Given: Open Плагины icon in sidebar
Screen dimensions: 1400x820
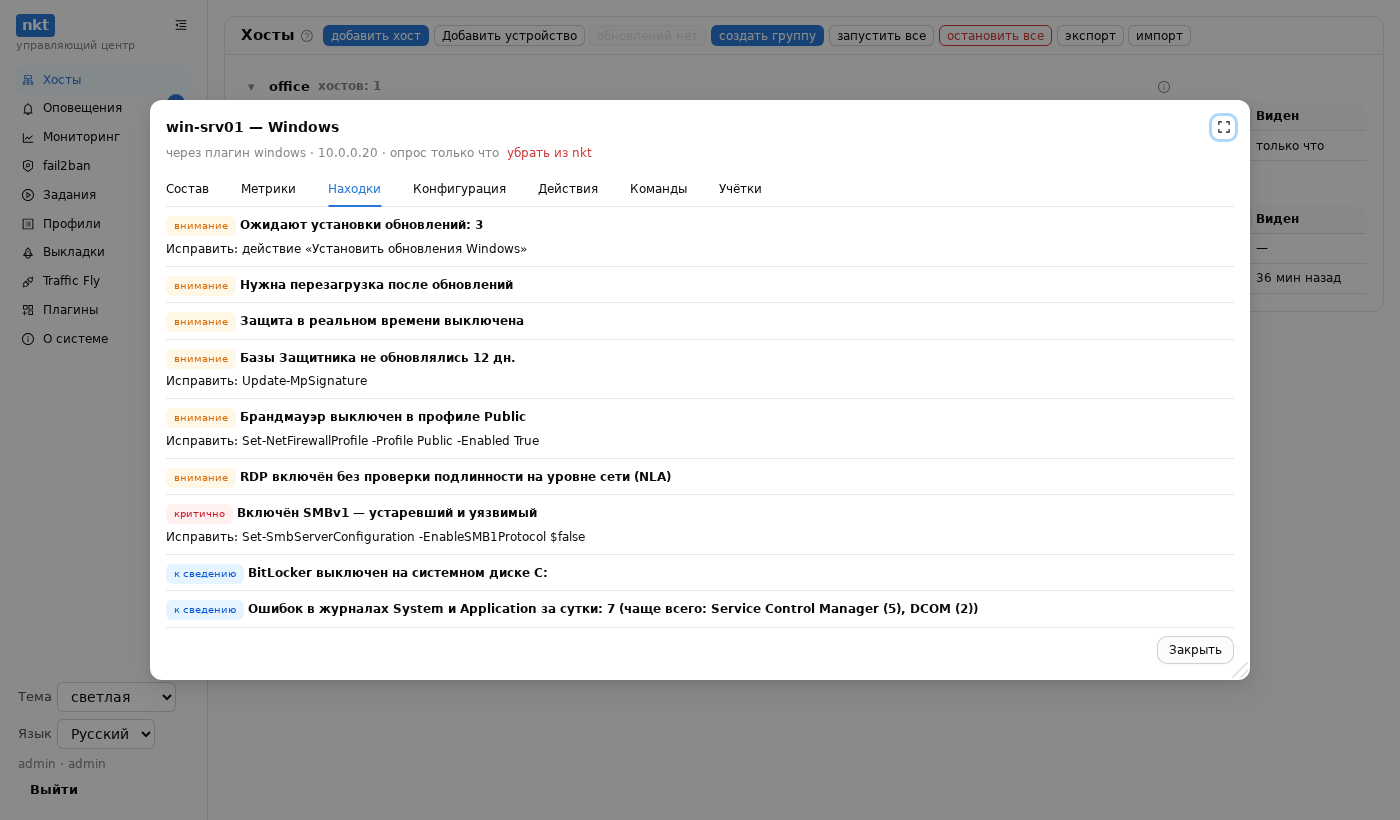Looking at the screenshot, I should click(x=28, y=310).
